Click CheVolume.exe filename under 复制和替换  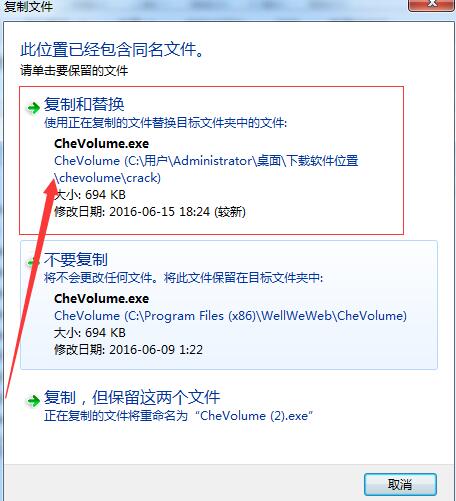click(102, 144)
